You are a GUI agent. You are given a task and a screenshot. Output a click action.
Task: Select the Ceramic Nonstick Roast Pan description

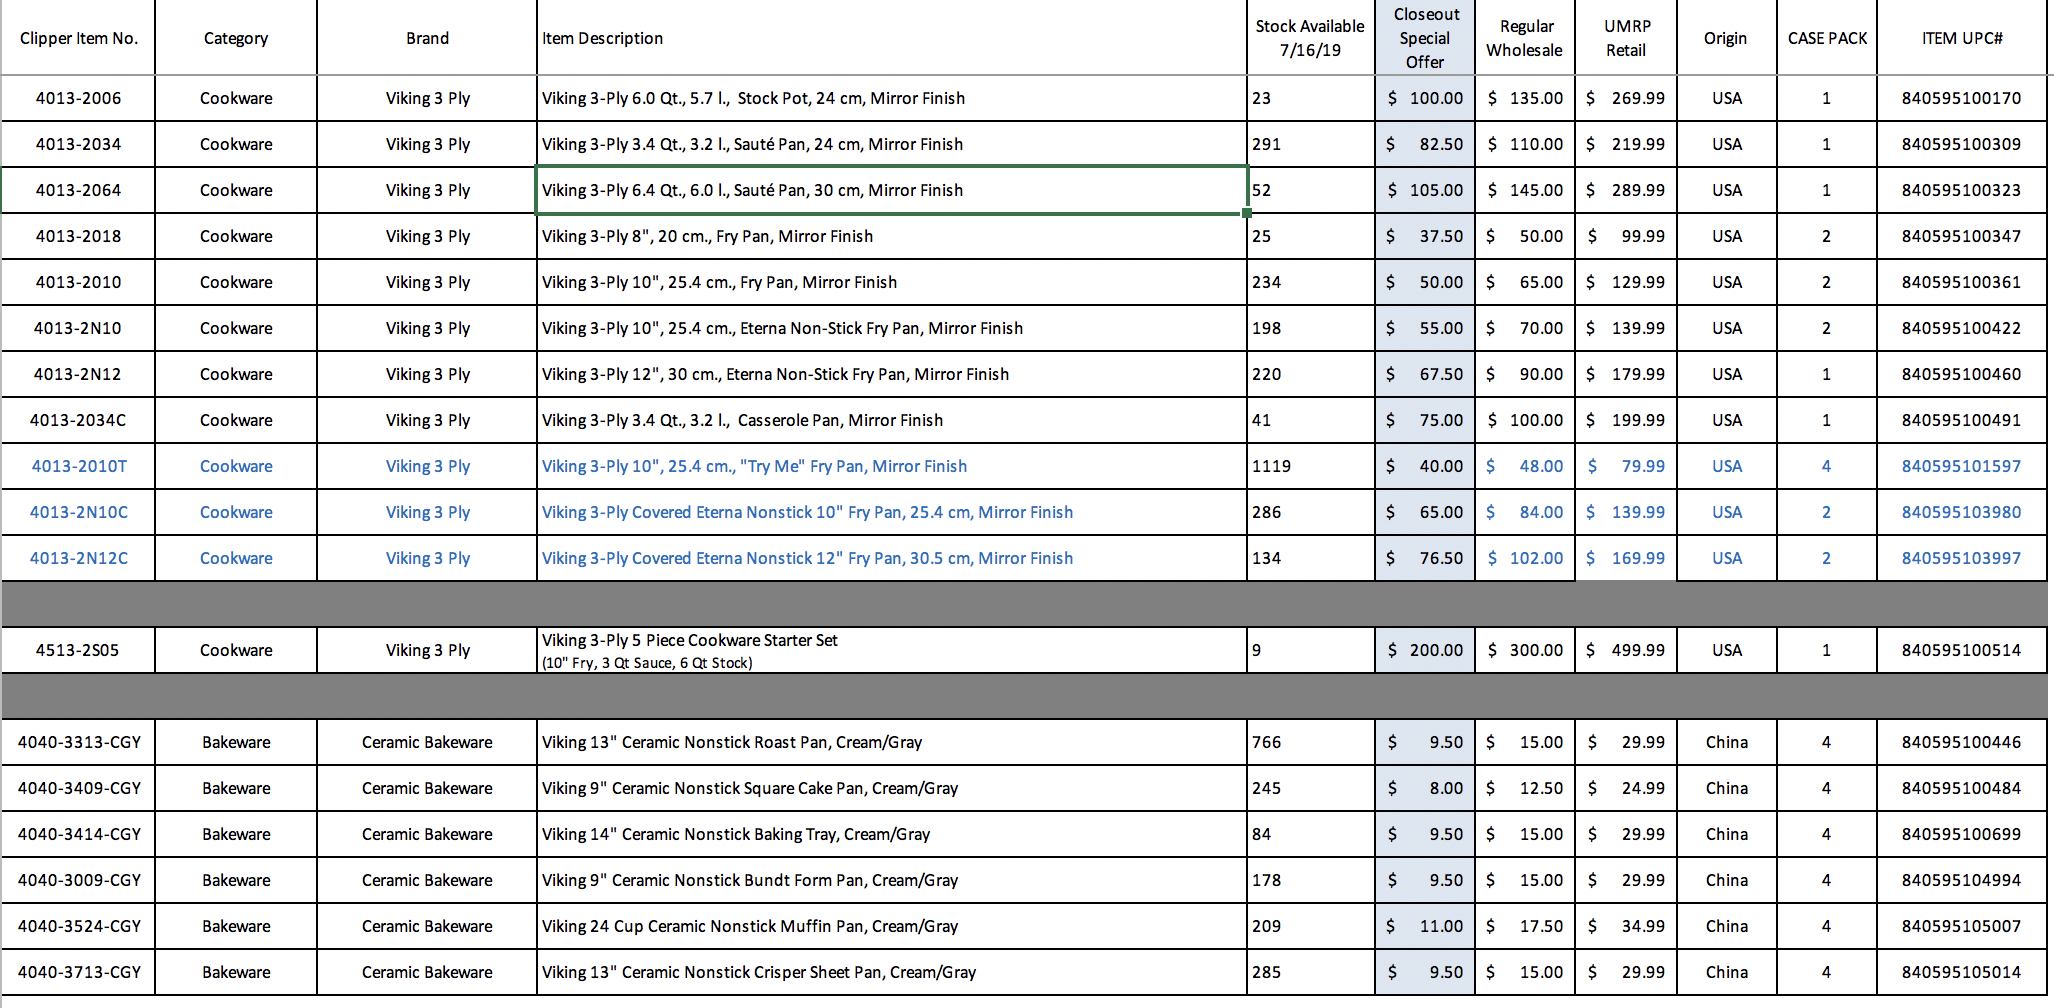tap(892, 742)
